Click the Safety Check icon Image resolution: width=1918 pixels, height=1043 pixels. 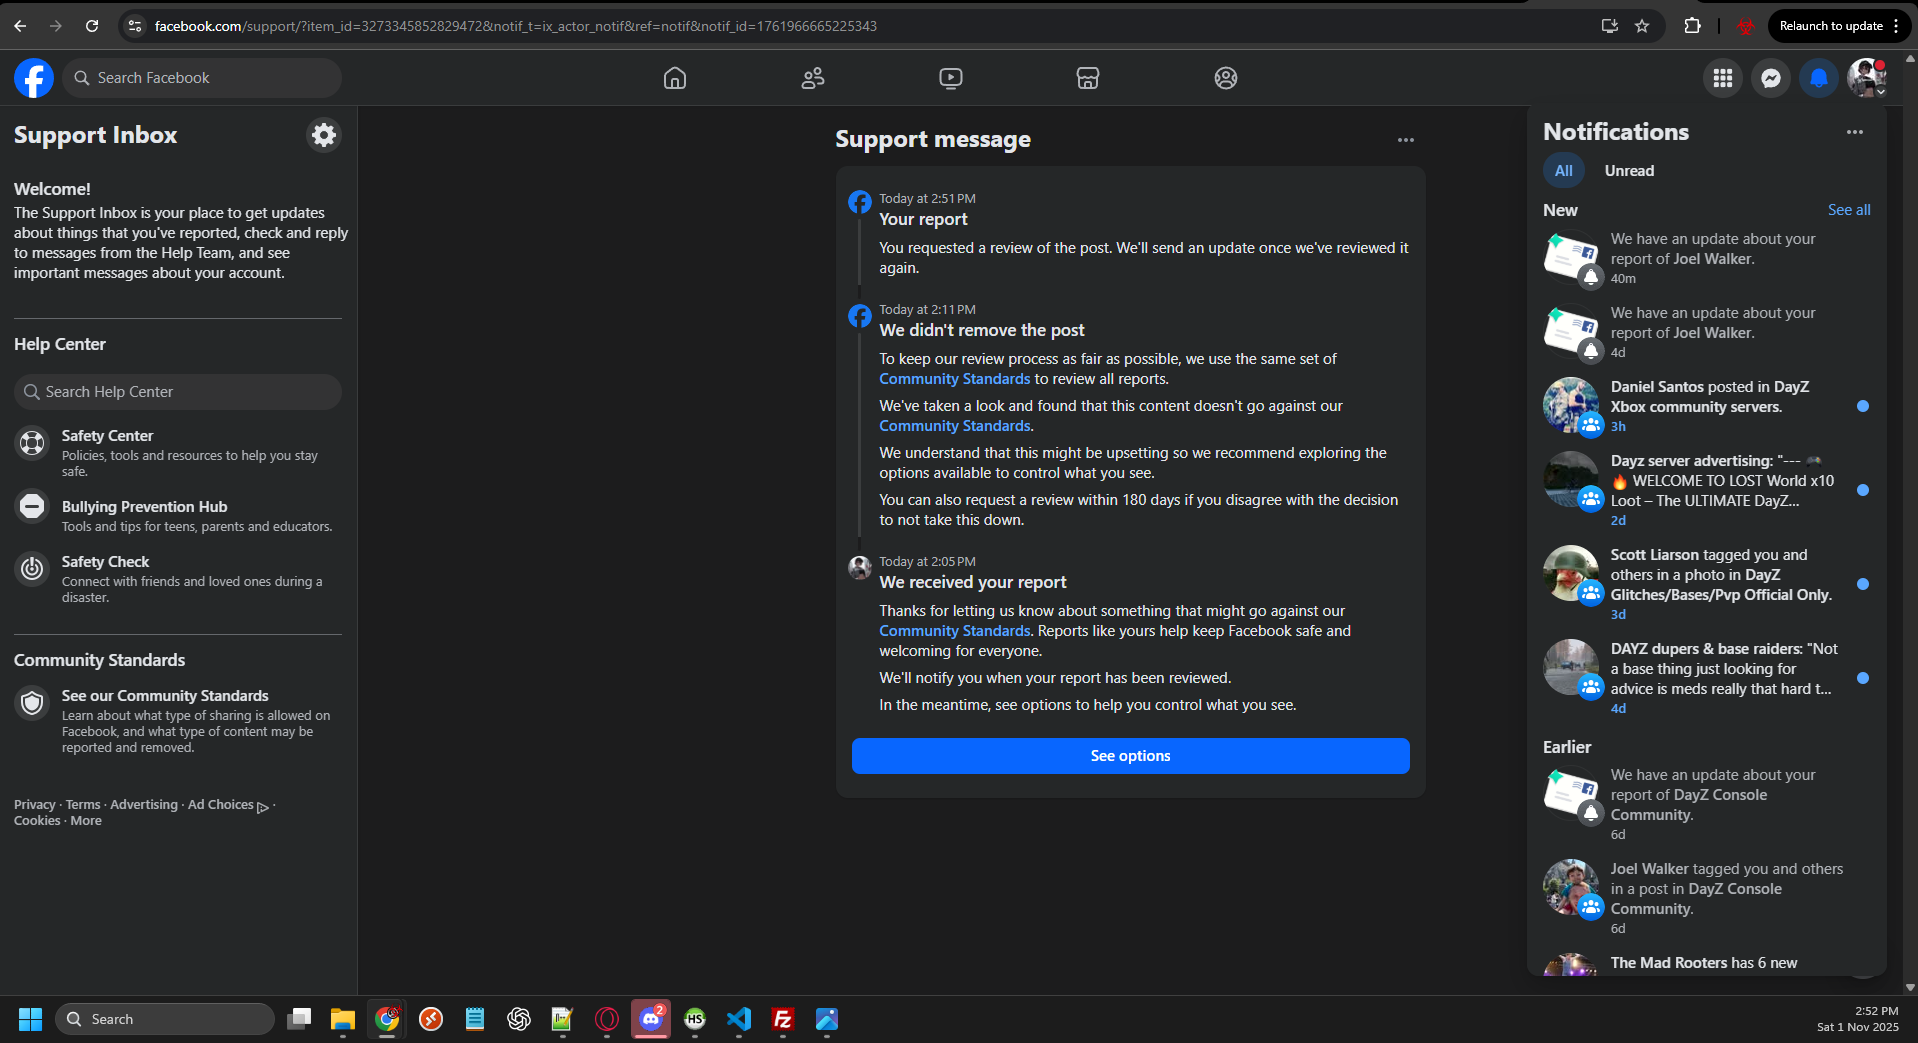(32, 569)
